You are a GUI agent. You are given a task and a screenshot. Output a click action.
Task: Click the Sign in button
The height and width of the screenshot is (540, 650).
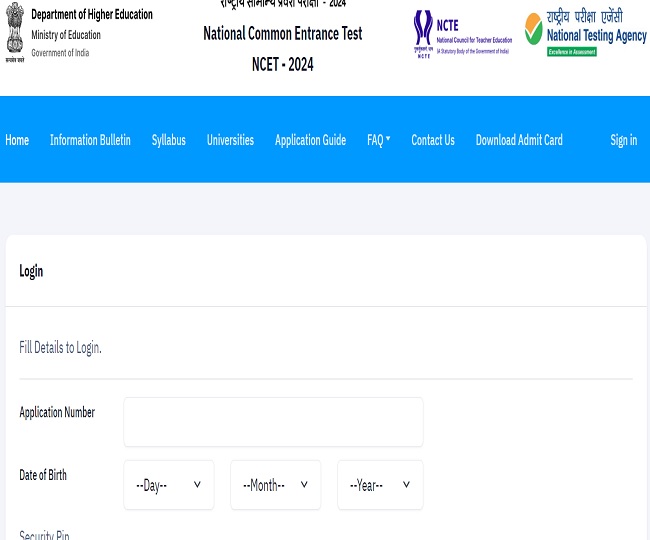tap(623, 140)
